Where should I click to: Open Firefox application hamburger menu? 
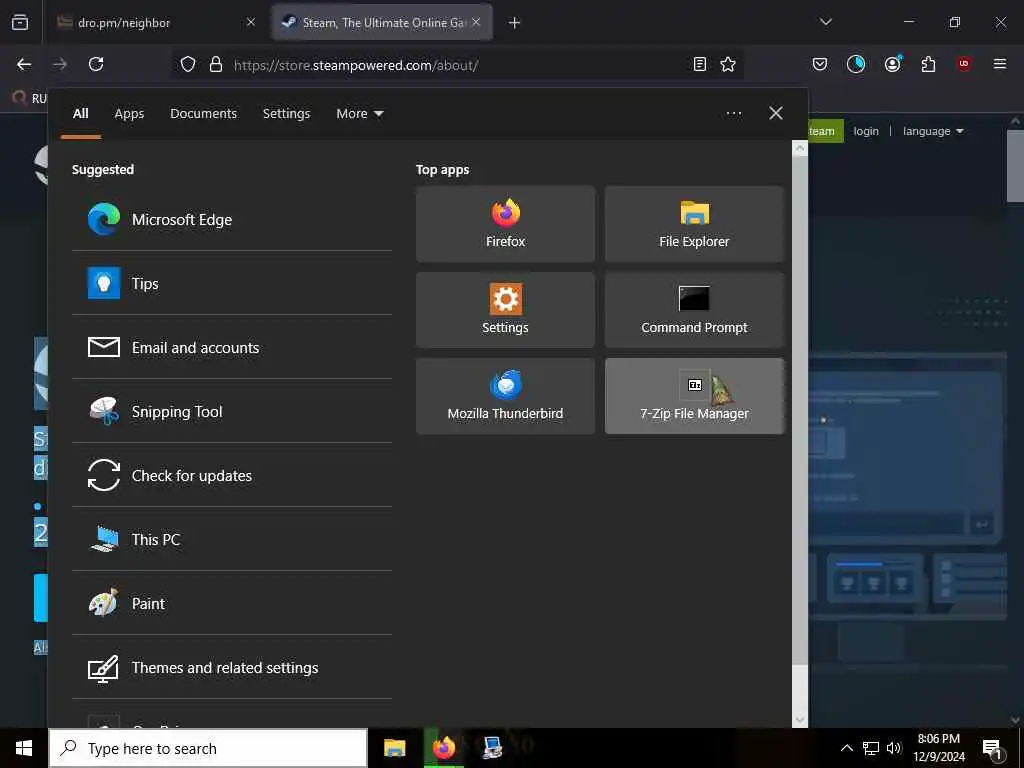[1000, 64]
